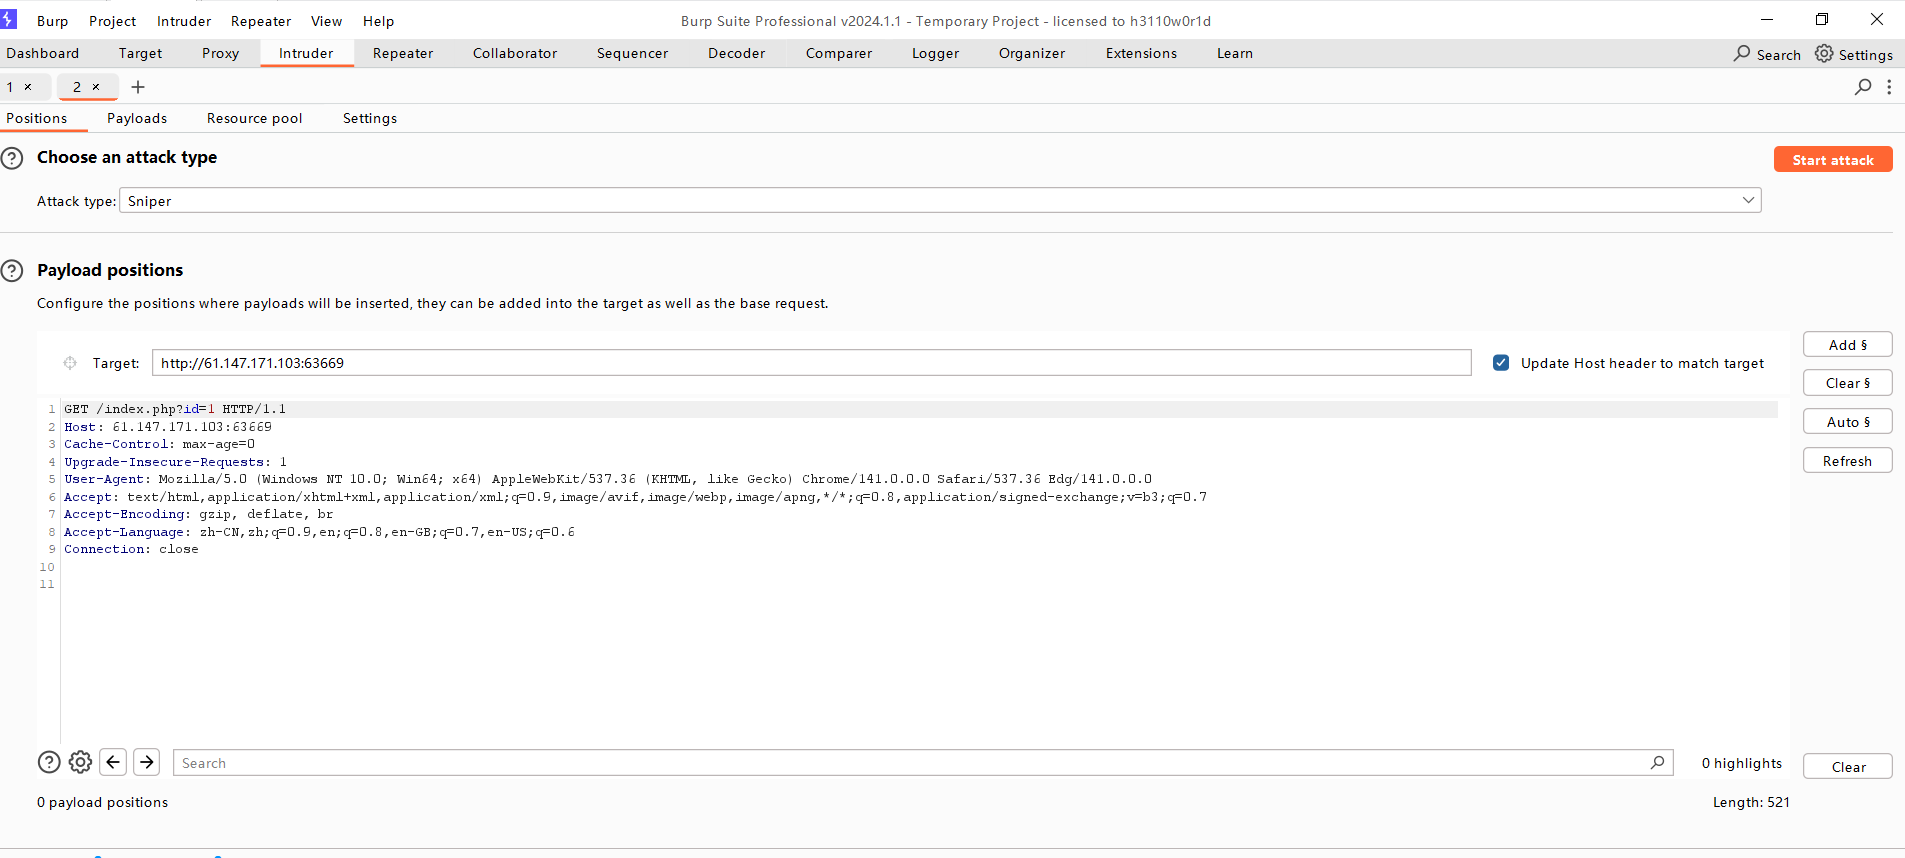Click the Target URL input field
The height and width of the screenshot is (858, 1905).
pos(810,363)
